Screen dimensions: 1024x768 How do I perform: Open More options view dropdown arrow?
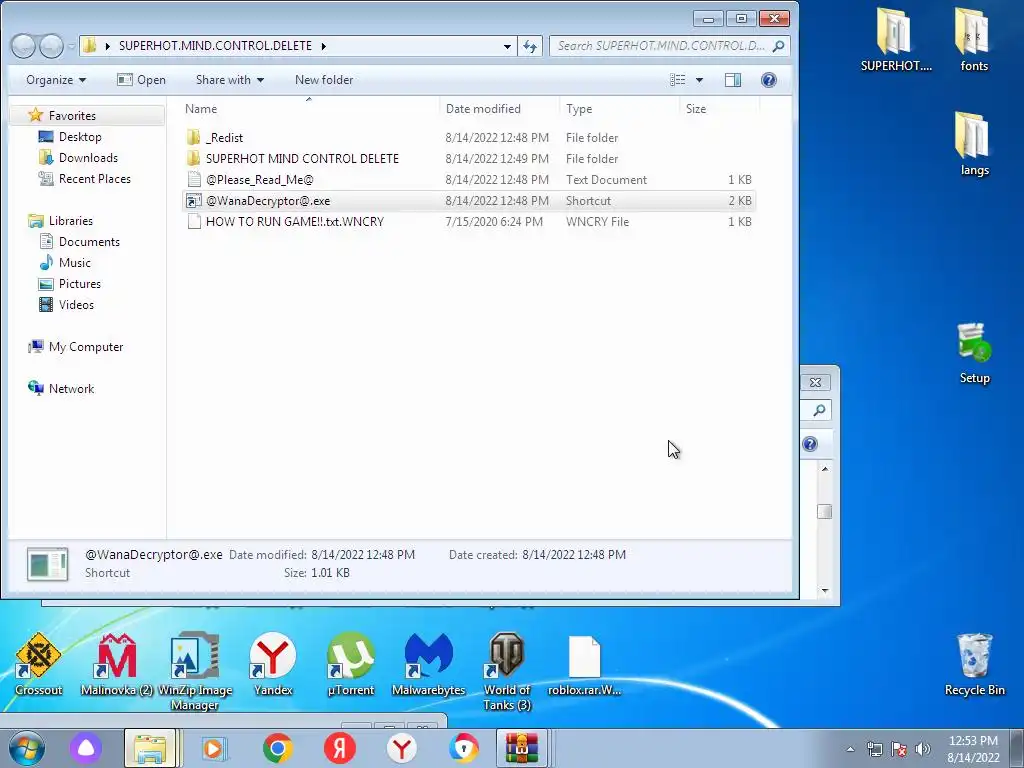tap(699, 80)
